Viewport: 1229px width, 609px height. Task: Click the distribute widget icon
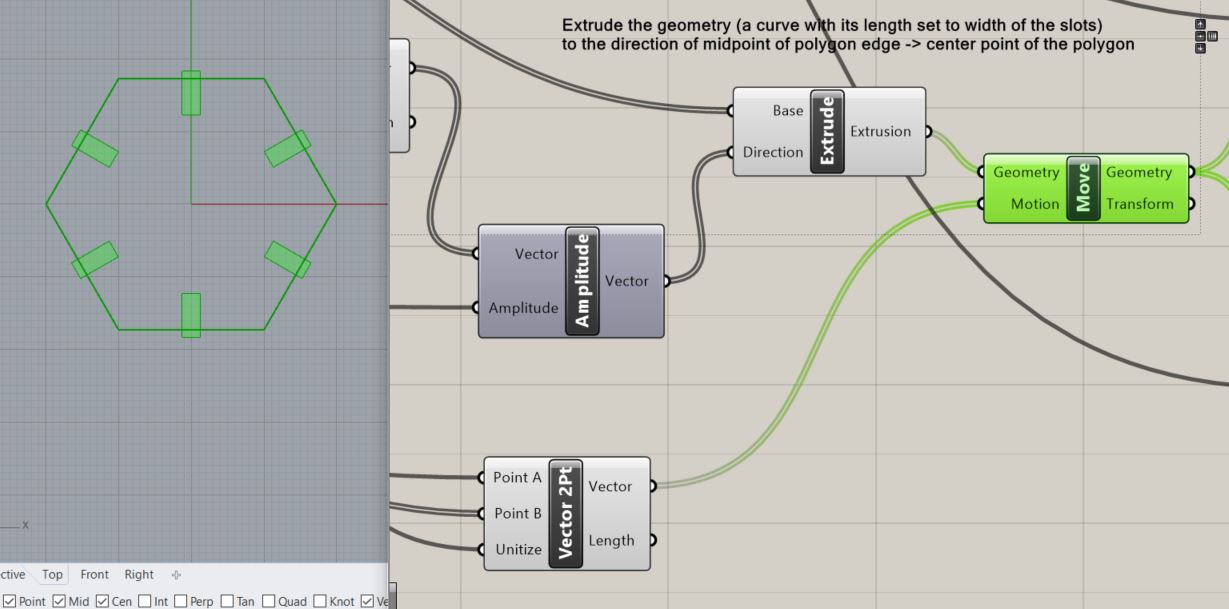click(1212, 36)
